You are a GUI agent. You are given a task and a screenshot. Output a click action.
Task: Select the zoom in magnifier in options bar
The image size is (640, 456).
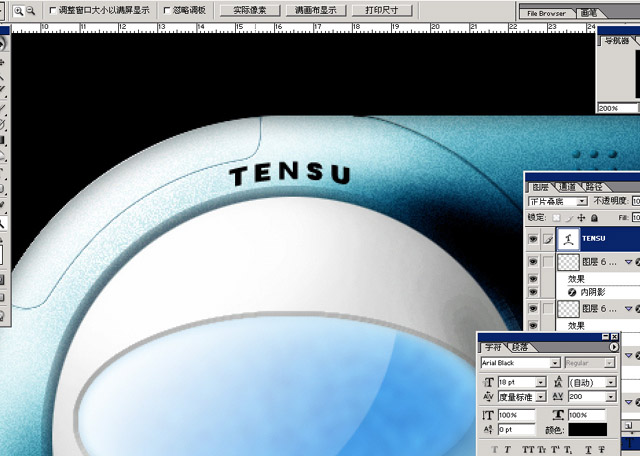[x=18, y=11]
